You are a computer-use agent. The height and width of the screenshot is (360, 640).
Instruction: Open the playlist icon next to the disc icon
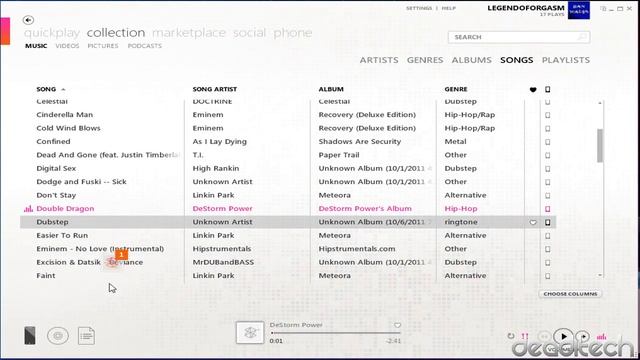coord(86,336)
